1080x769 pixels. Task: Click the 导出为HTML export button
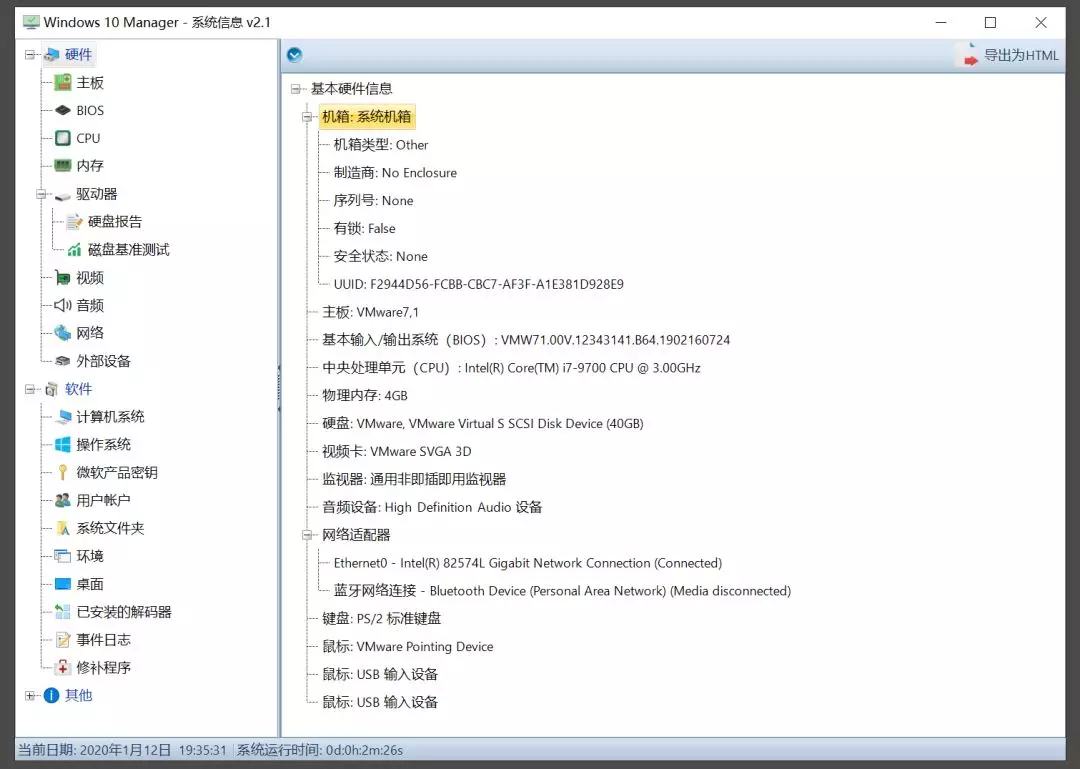tap(1008, 55)
